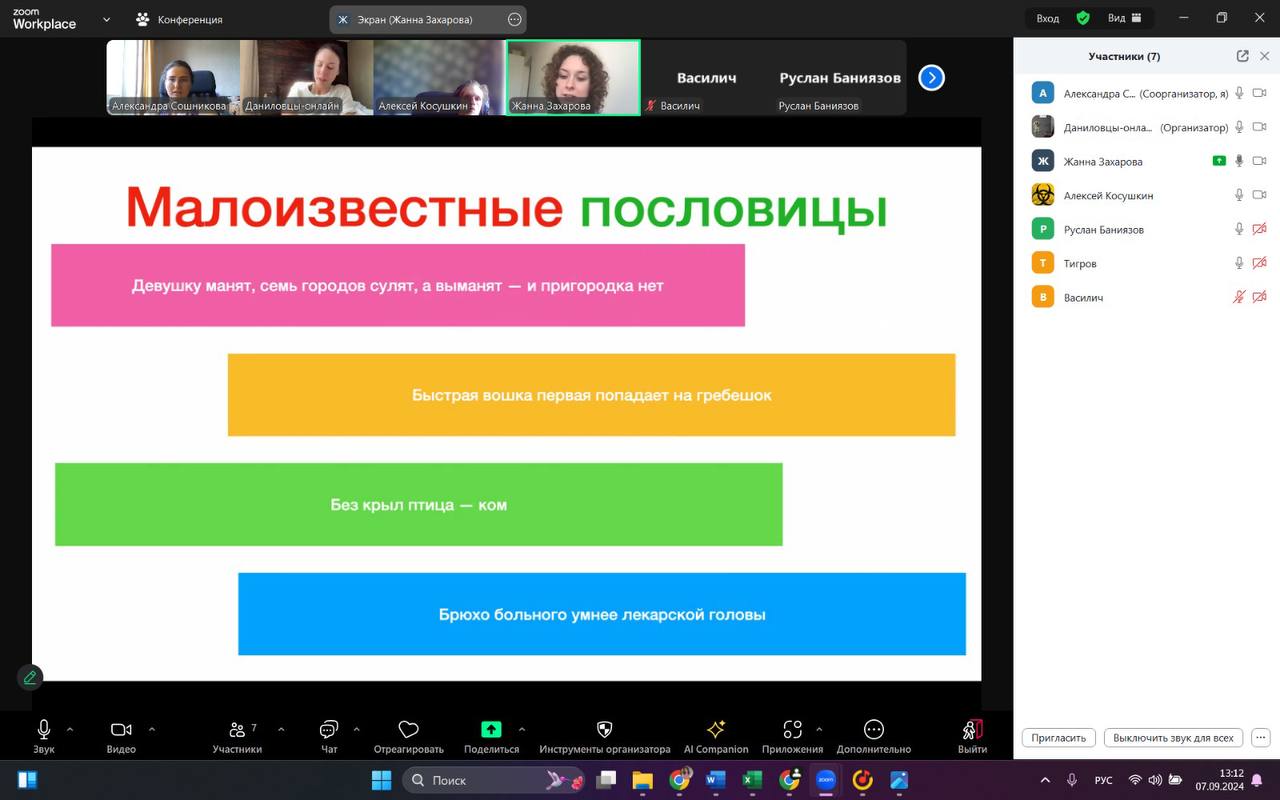Click green box Без крыл птица — ком
Image resolution: width=1280 pixels, height=800 pixels.
[418, 504]
